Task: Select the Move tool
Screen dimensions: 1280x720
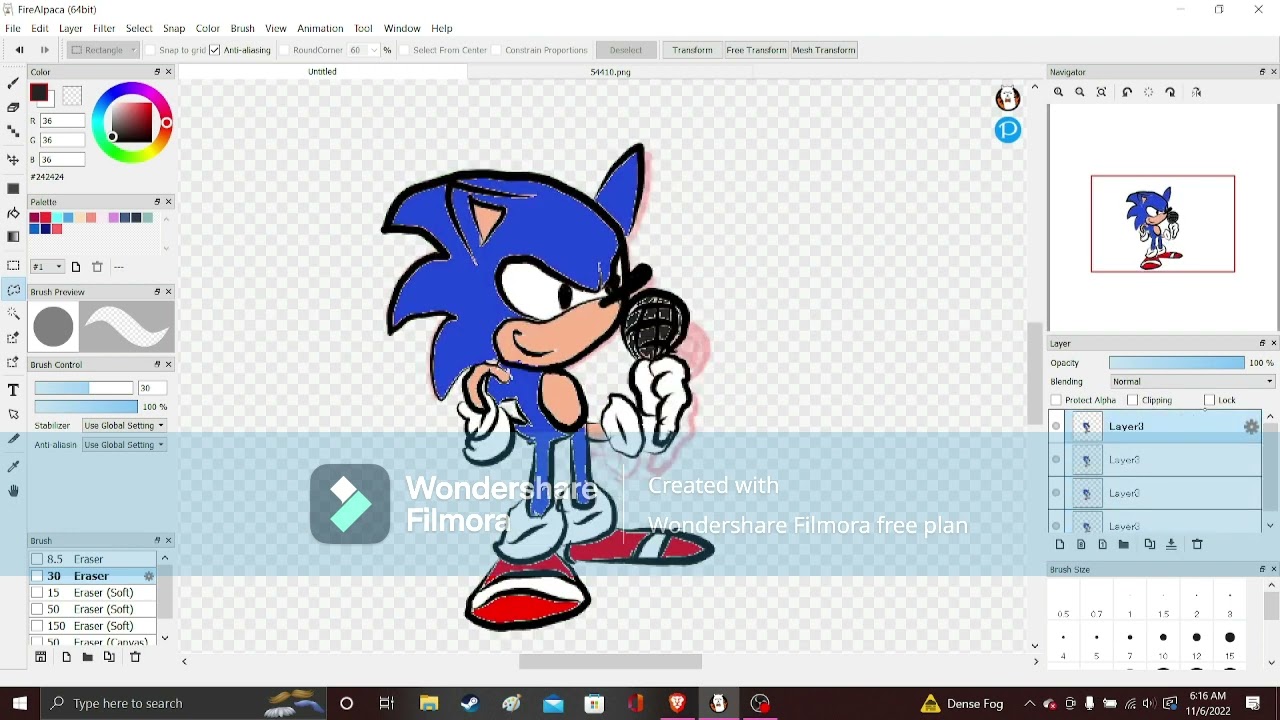Action: (13, 160)
